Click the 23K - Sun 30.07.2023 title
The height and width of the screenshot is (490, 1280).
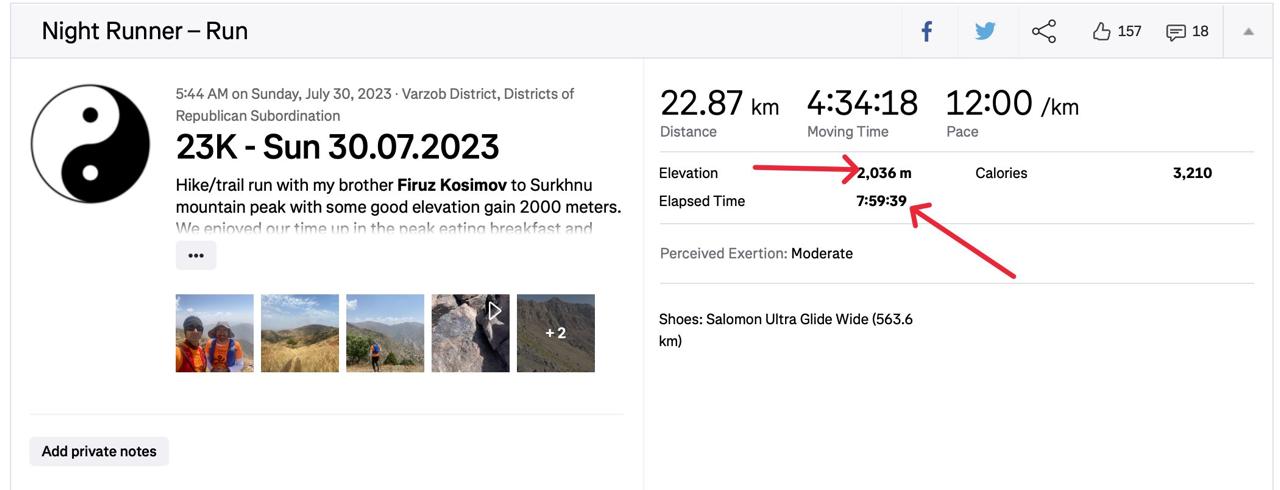pyautogui.click(x=337, y=147)
